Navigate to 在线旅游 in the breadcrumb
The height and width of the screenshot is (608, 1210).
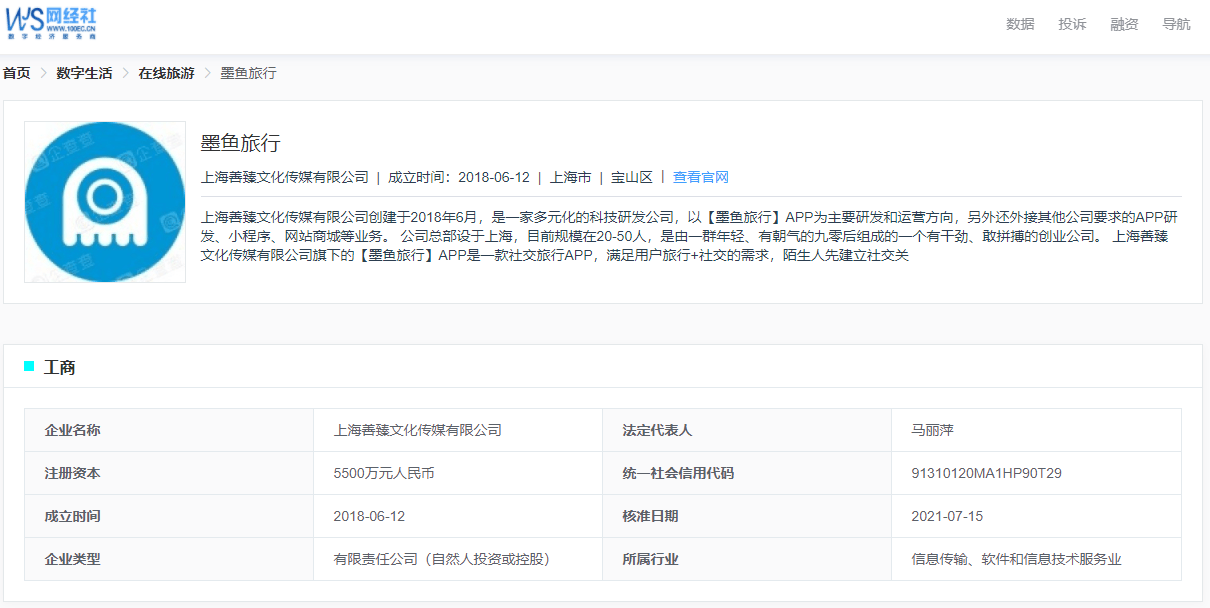coord(166,73)
